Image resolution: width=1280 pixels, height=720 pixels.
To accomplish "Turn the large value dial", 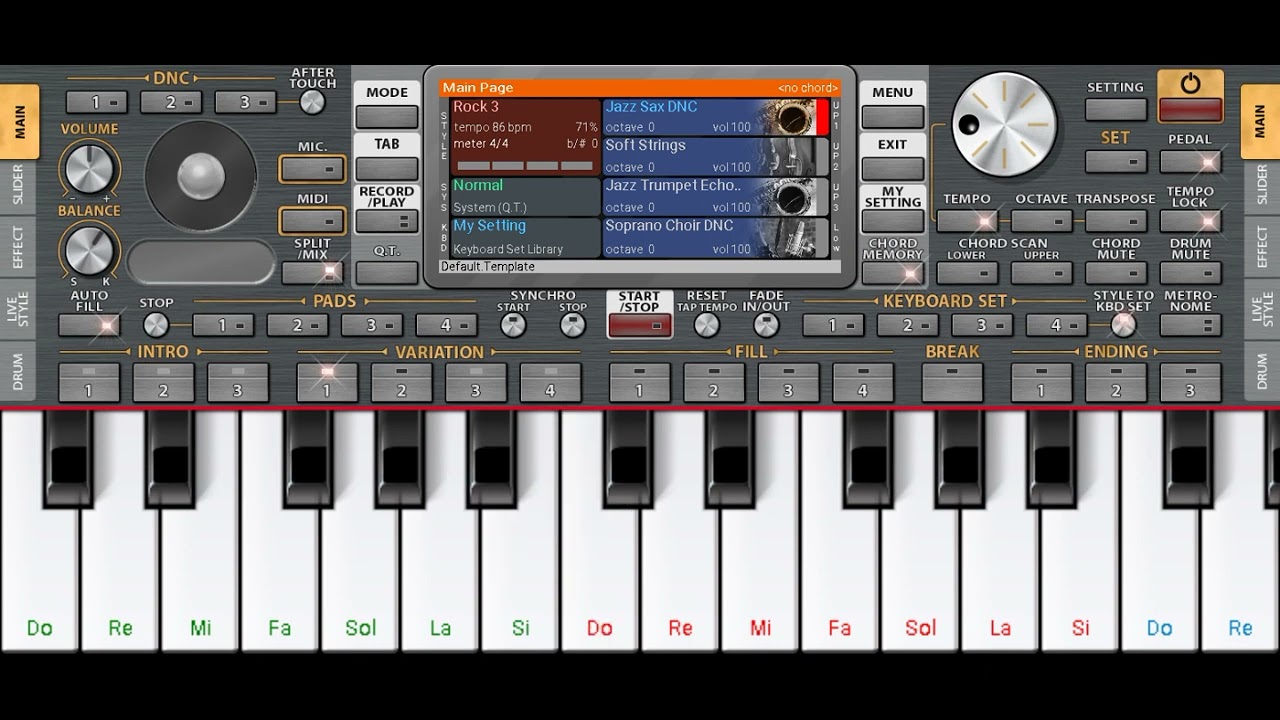I will point(1003,125).
